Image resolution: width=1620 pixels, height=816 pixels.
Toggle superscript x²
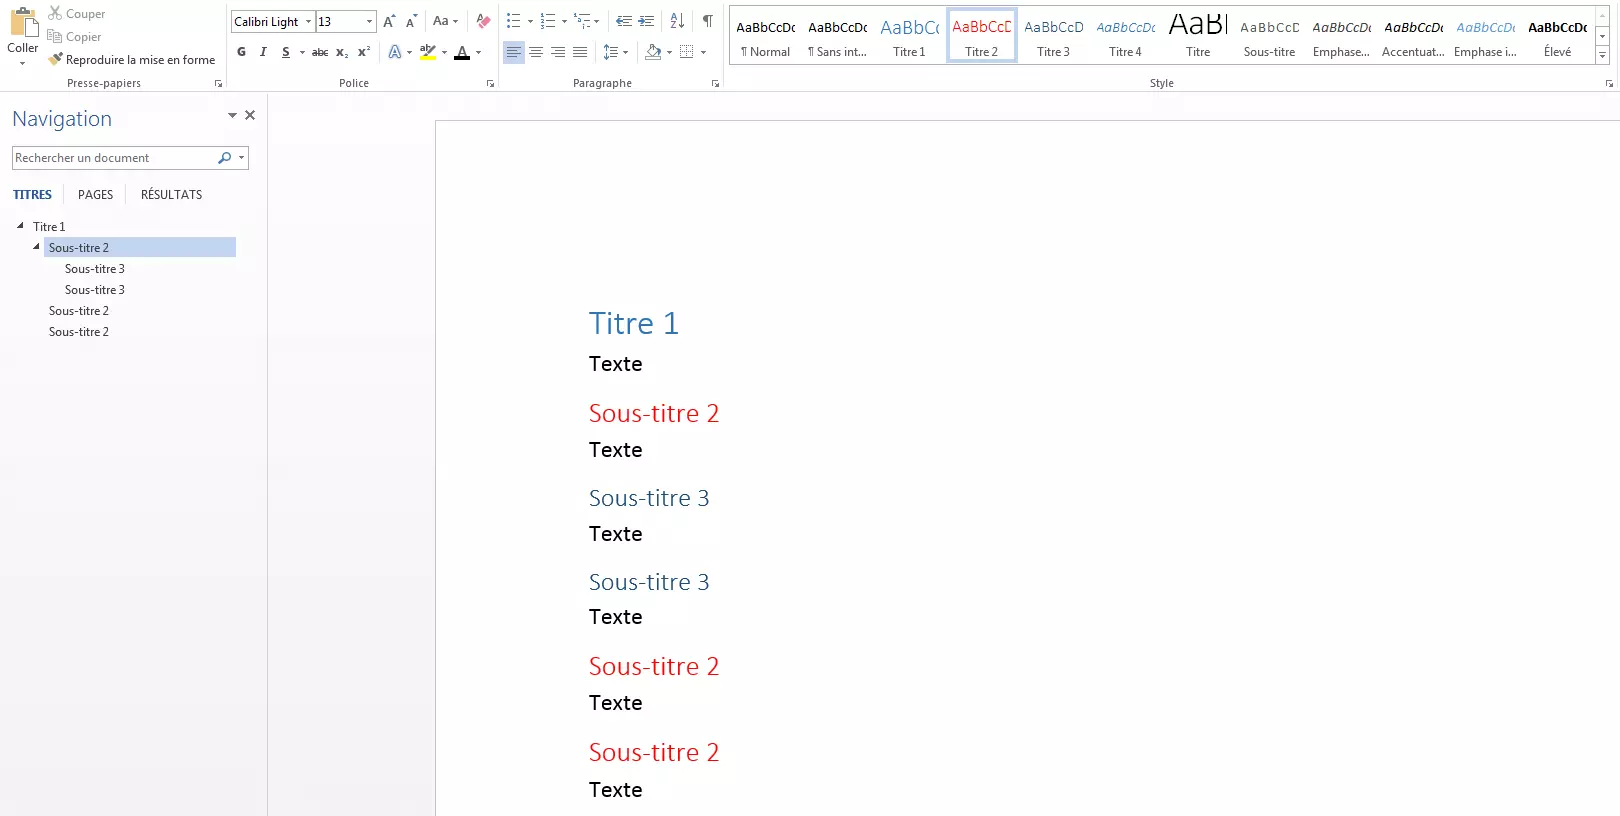pos(364,52)
